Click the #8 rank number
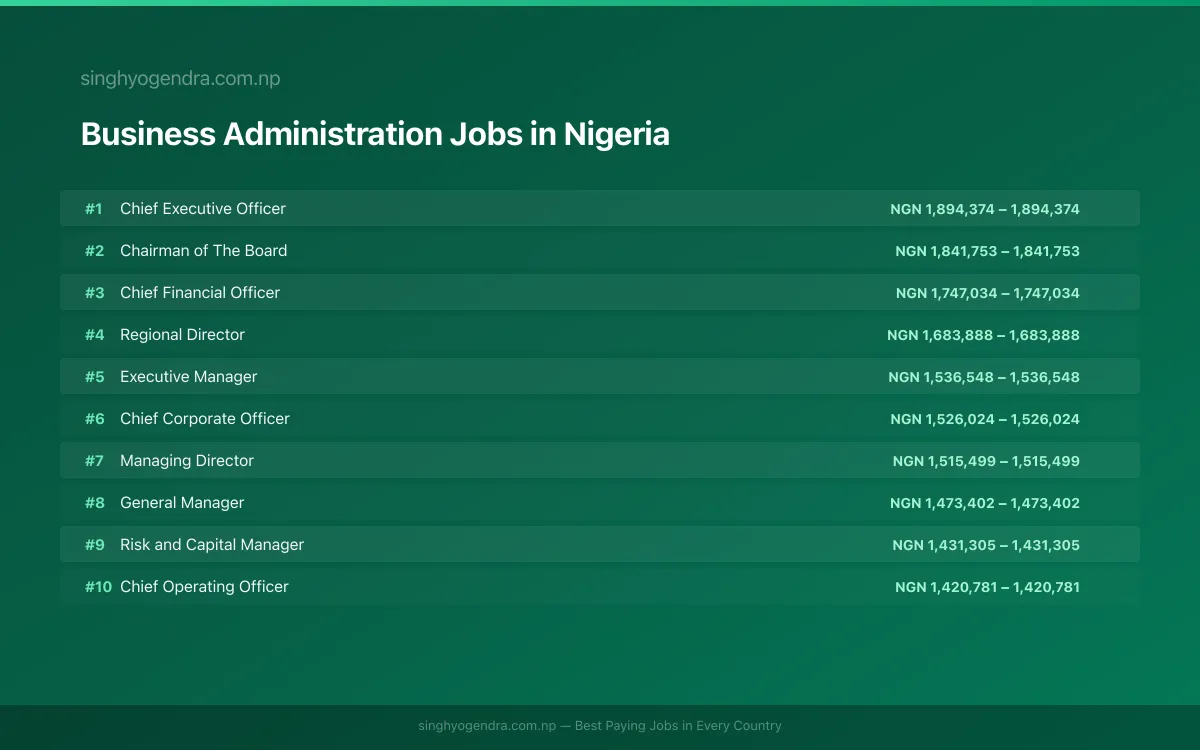 coord(94,503)
